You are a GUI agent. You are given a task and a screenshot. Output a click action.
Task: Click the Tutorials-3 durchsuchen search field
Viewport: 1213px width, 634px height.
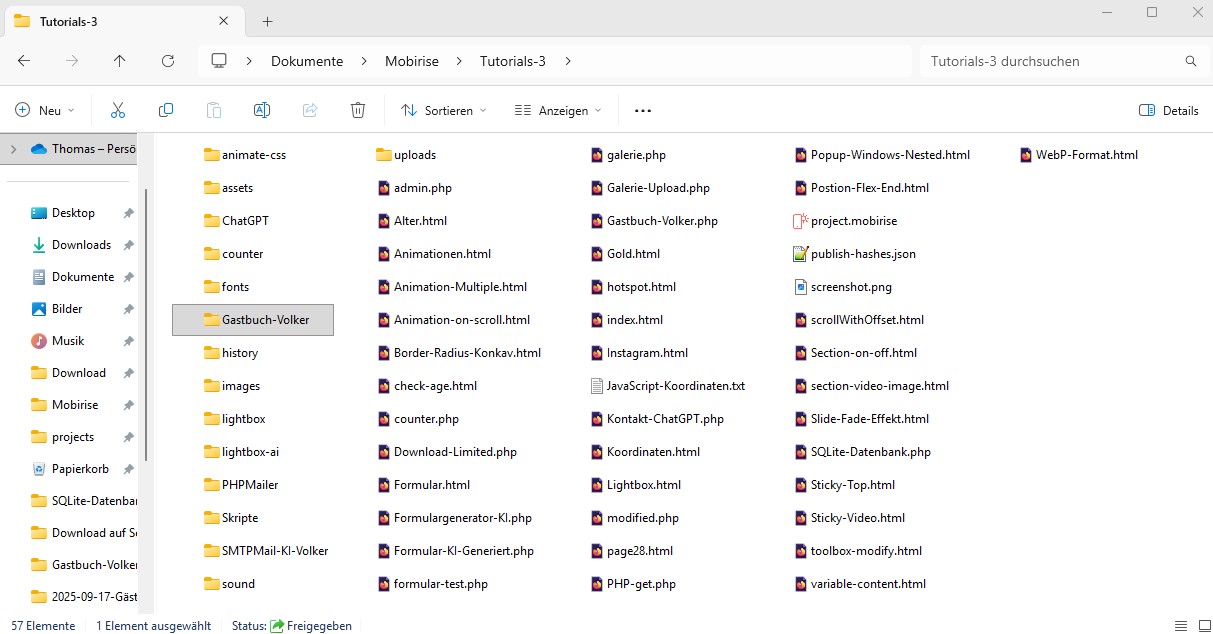1050,61
